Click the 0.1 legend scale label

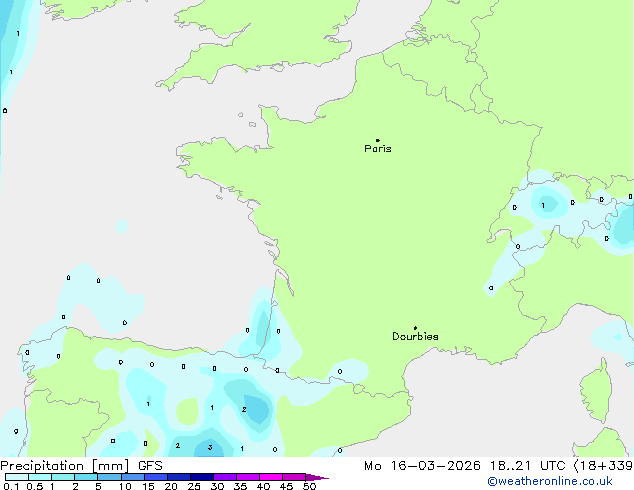pyautogui.click(x=11, y=486)
